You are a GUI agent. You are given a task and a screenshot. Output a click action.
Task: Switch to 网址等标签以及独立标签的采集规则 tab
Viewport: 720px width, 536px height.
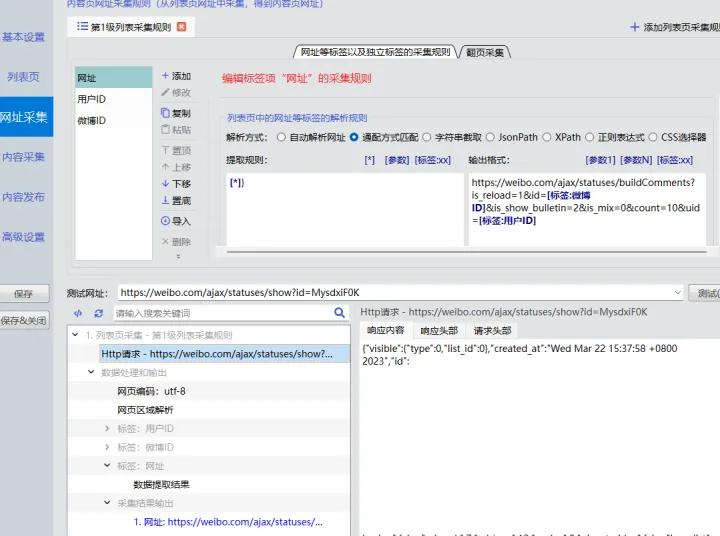click(375, 52)
